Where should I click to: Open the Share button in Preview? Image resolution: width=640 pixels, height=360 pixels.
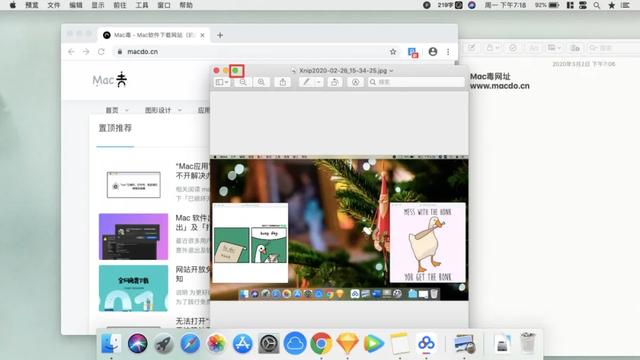click(x=282, y=82)
